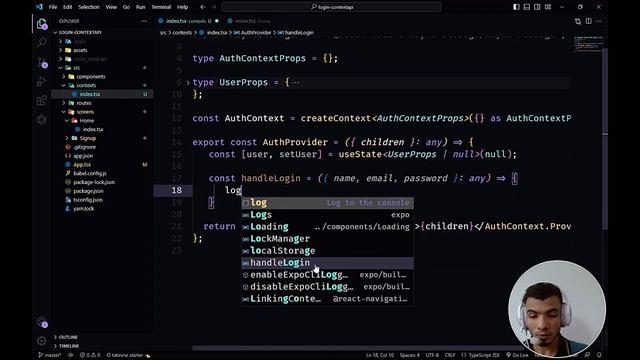Go back with the title bar arrow

203,7
